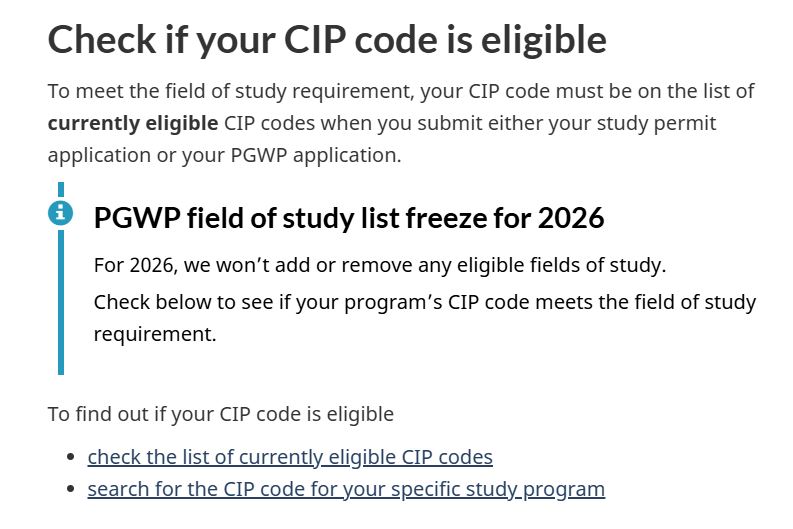Click the "Check below to see if your program's" sentence
Screen dimensions: 793x529
425,302
